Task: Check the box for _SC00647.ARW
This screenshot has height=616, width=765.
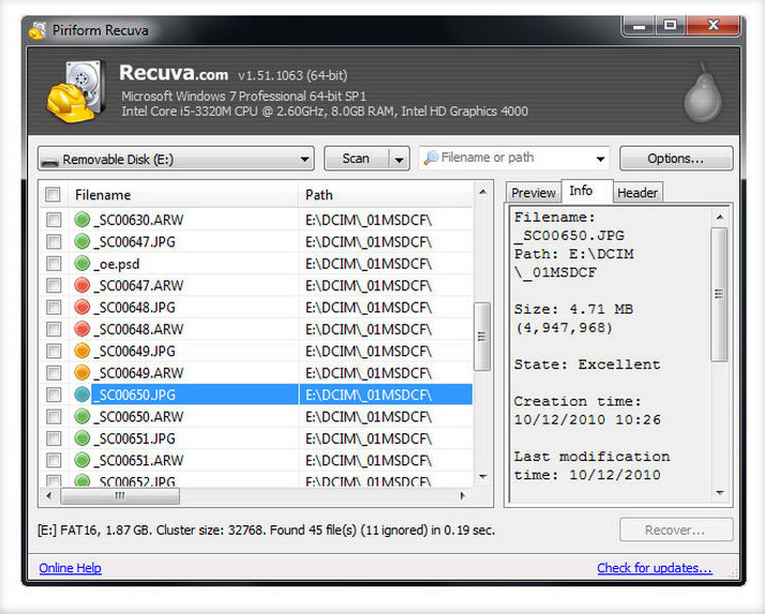Action: pyautogui.click(x=53, y=285)
